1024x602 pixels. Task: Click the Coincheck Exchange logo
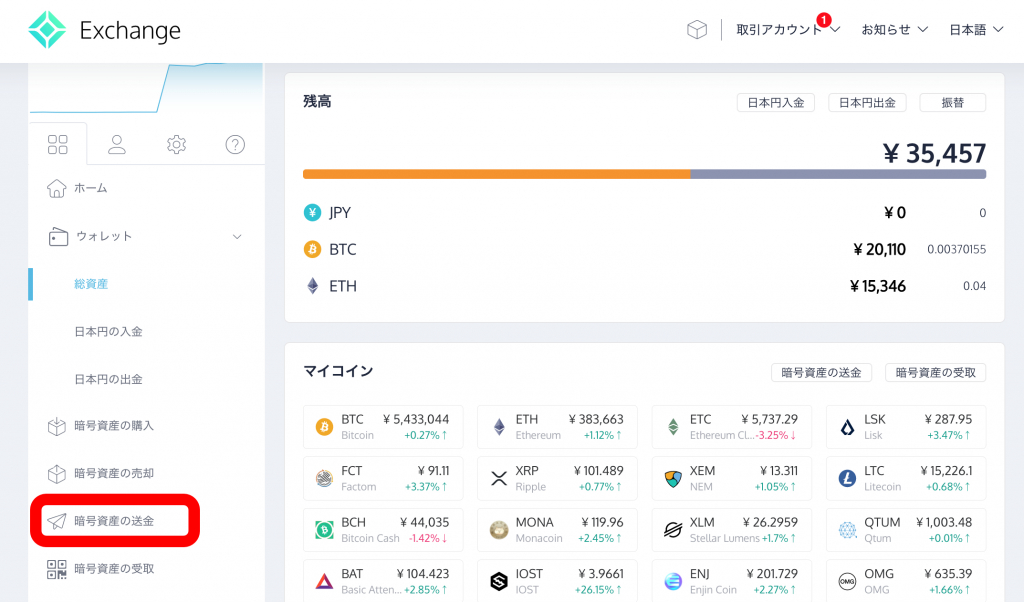104,31
